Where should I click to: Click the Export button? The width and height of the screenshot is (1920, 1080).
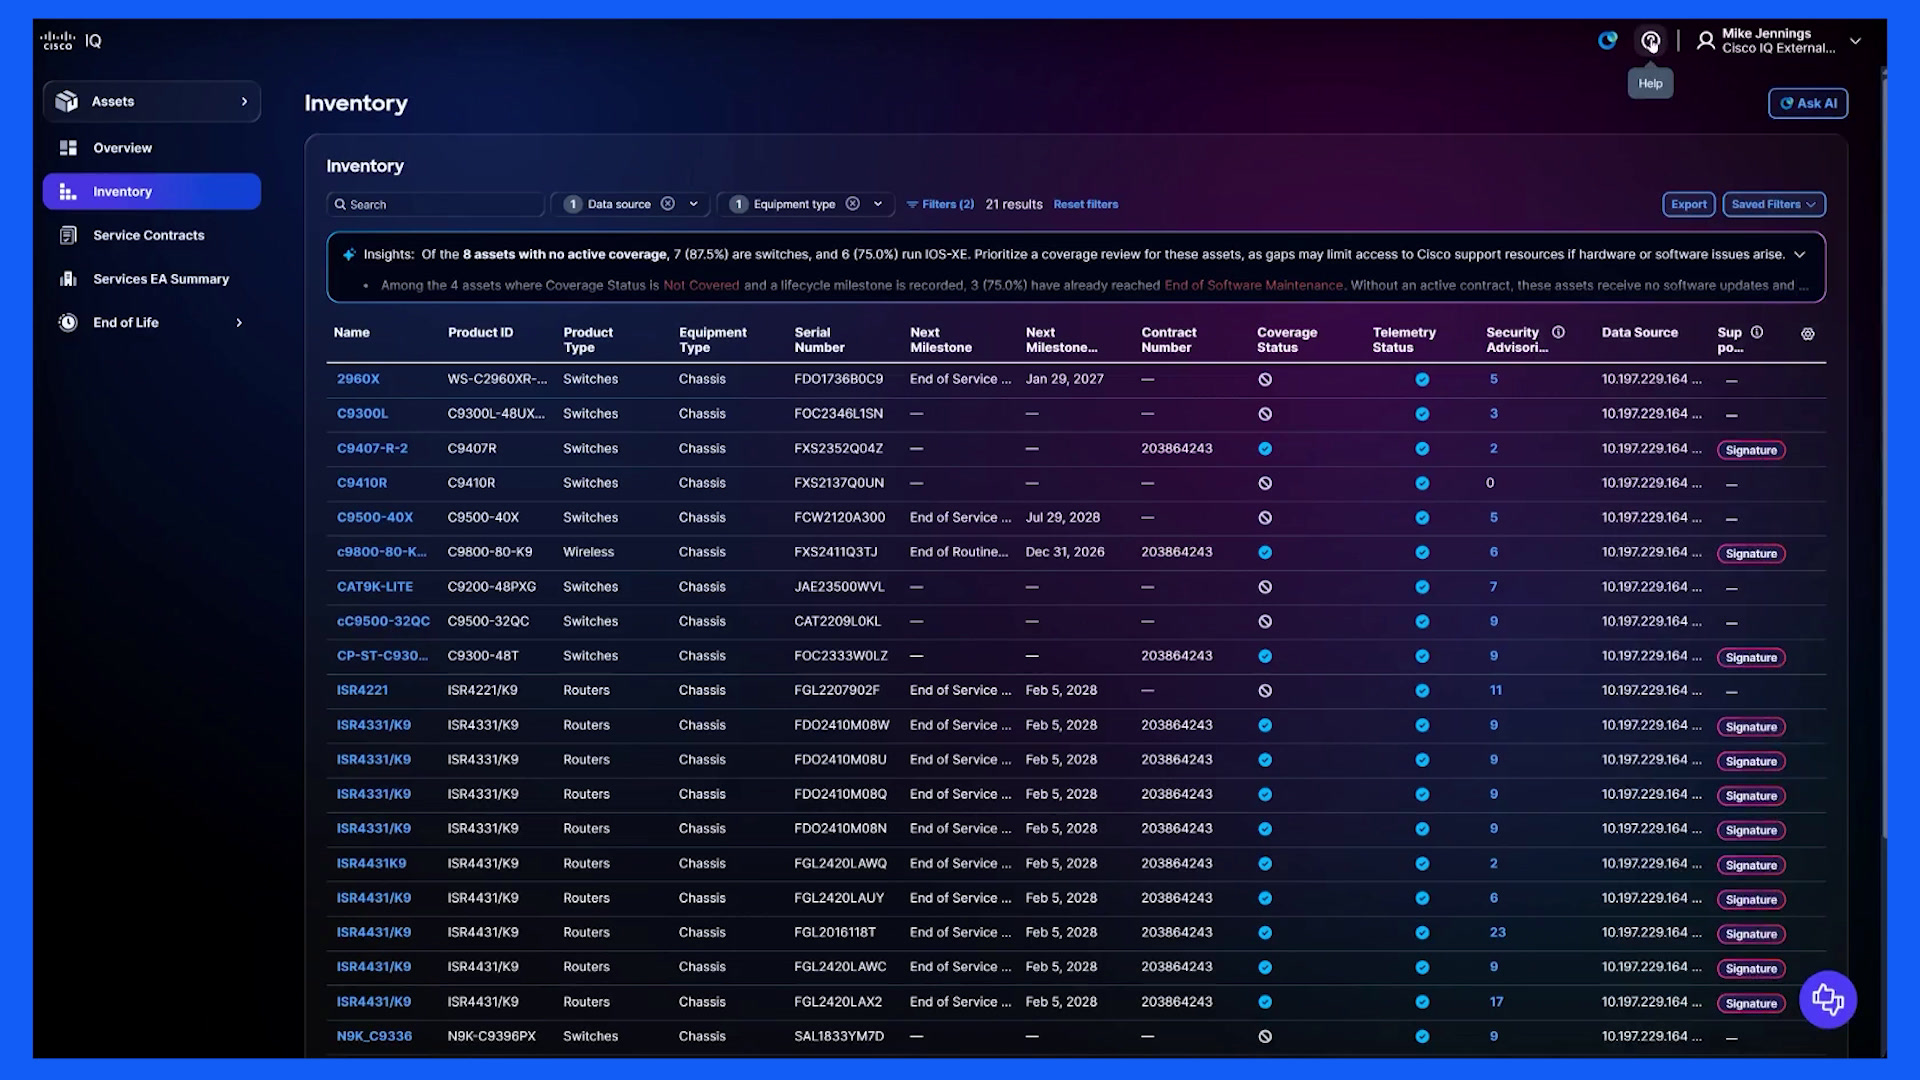tap(1689, 204)
